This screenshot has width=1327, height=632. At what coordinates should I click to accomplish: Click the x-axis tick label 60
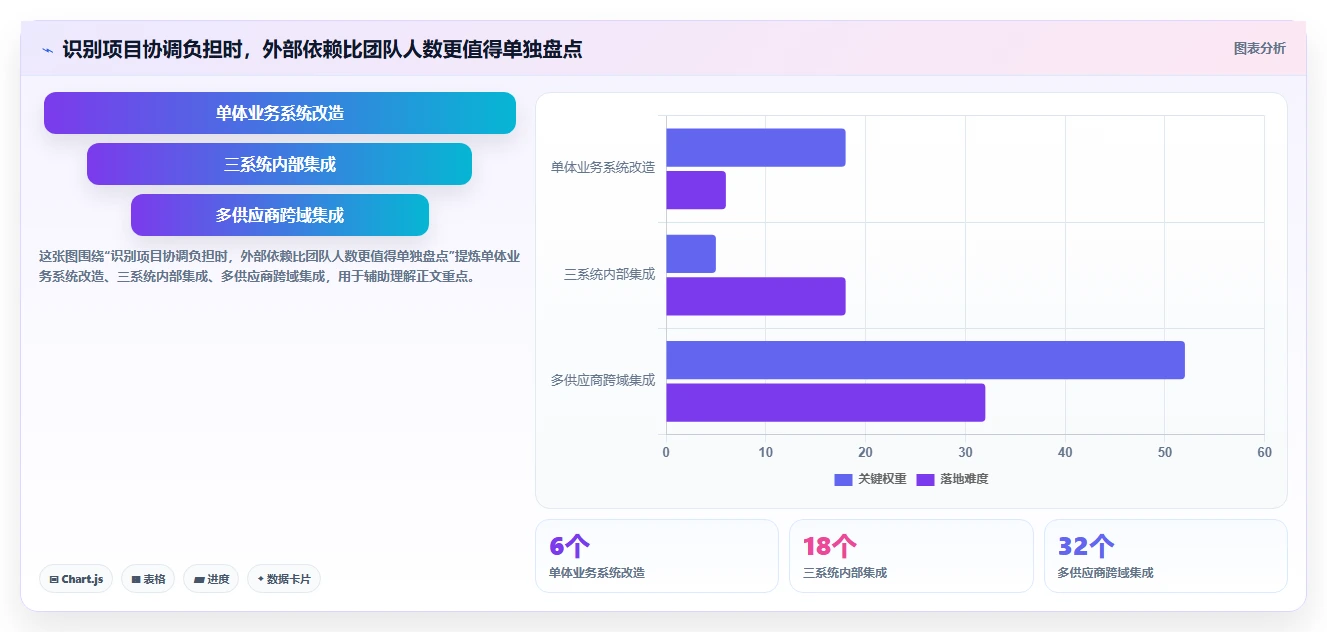(x=1264, y=453)
